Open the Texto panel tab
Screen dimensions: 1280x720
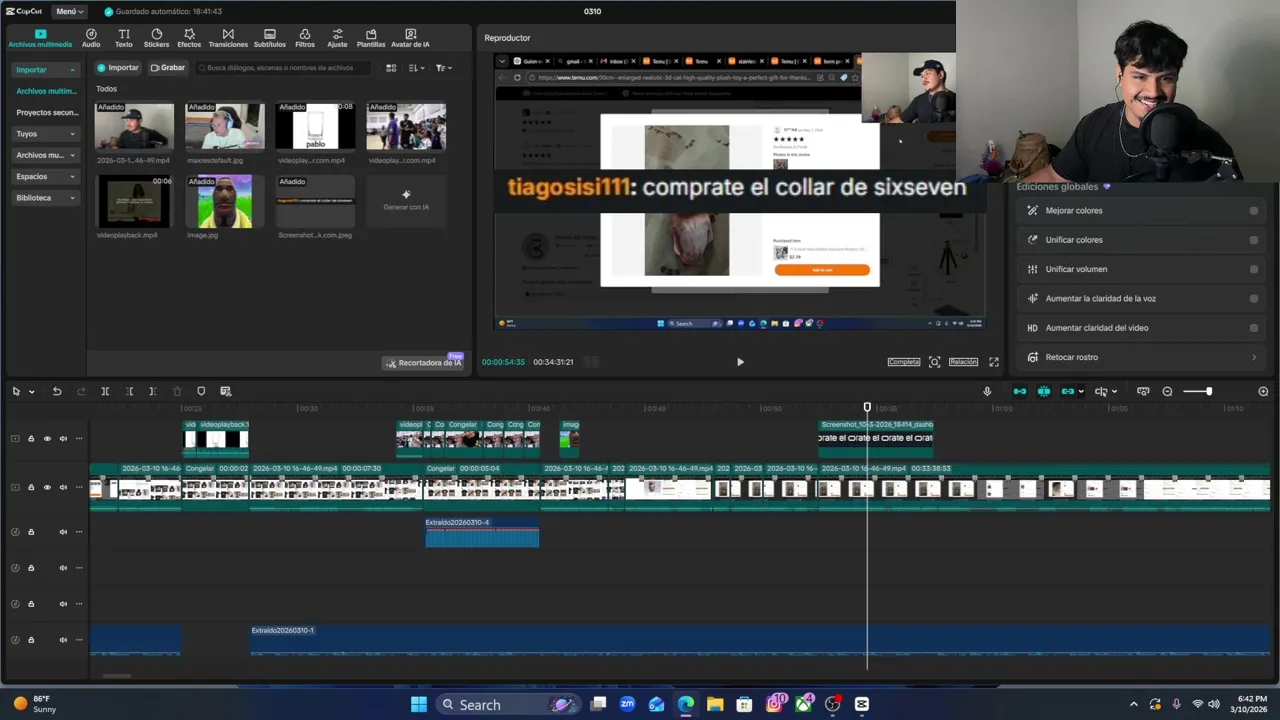tap(124, 38)
